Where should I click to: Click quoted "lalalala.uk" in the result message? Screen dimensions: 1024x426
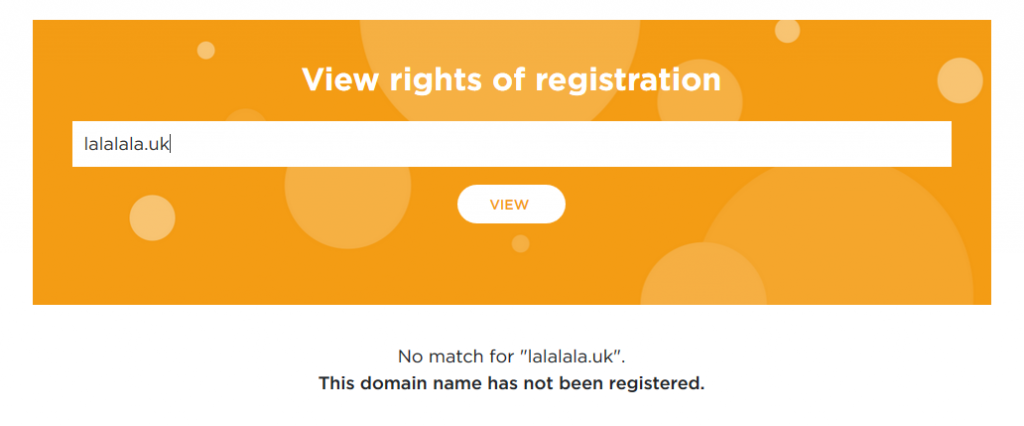tap(583, 356)
